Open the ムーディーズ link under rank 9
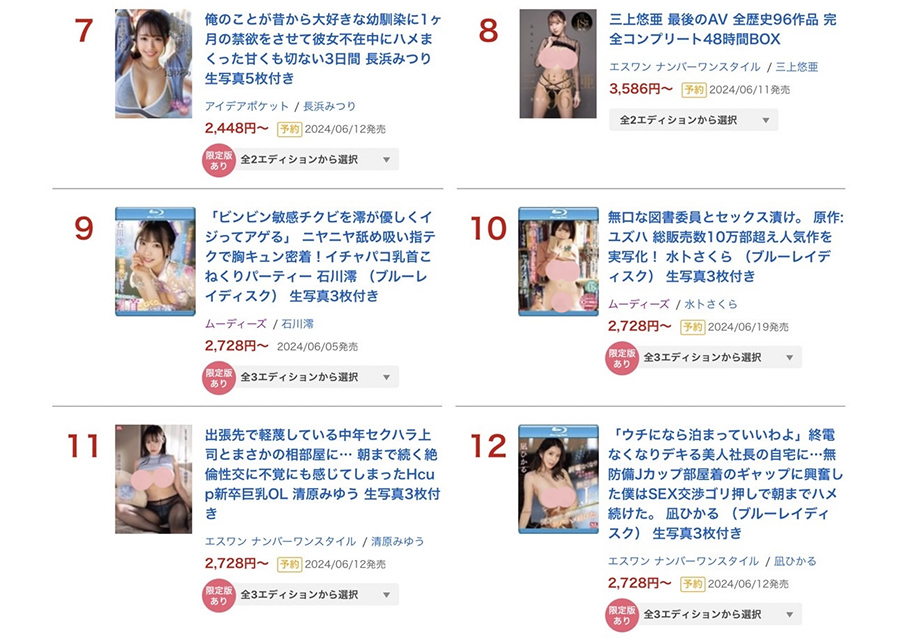Viewport: 900px width, 638px height. click(236, 324)
